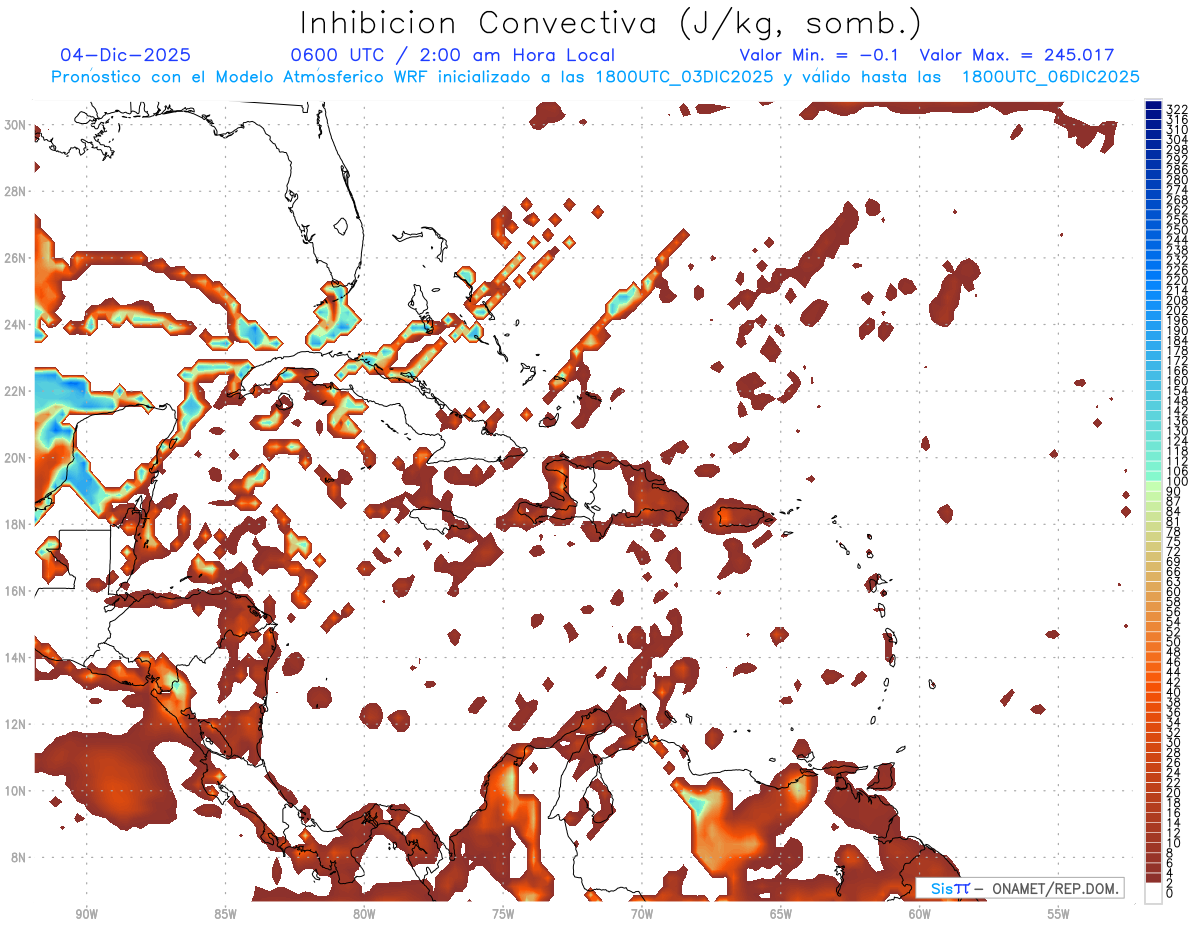1200x927 pixels.
Task: Click the 16N latitude label
Action: (x=16, y=591)
